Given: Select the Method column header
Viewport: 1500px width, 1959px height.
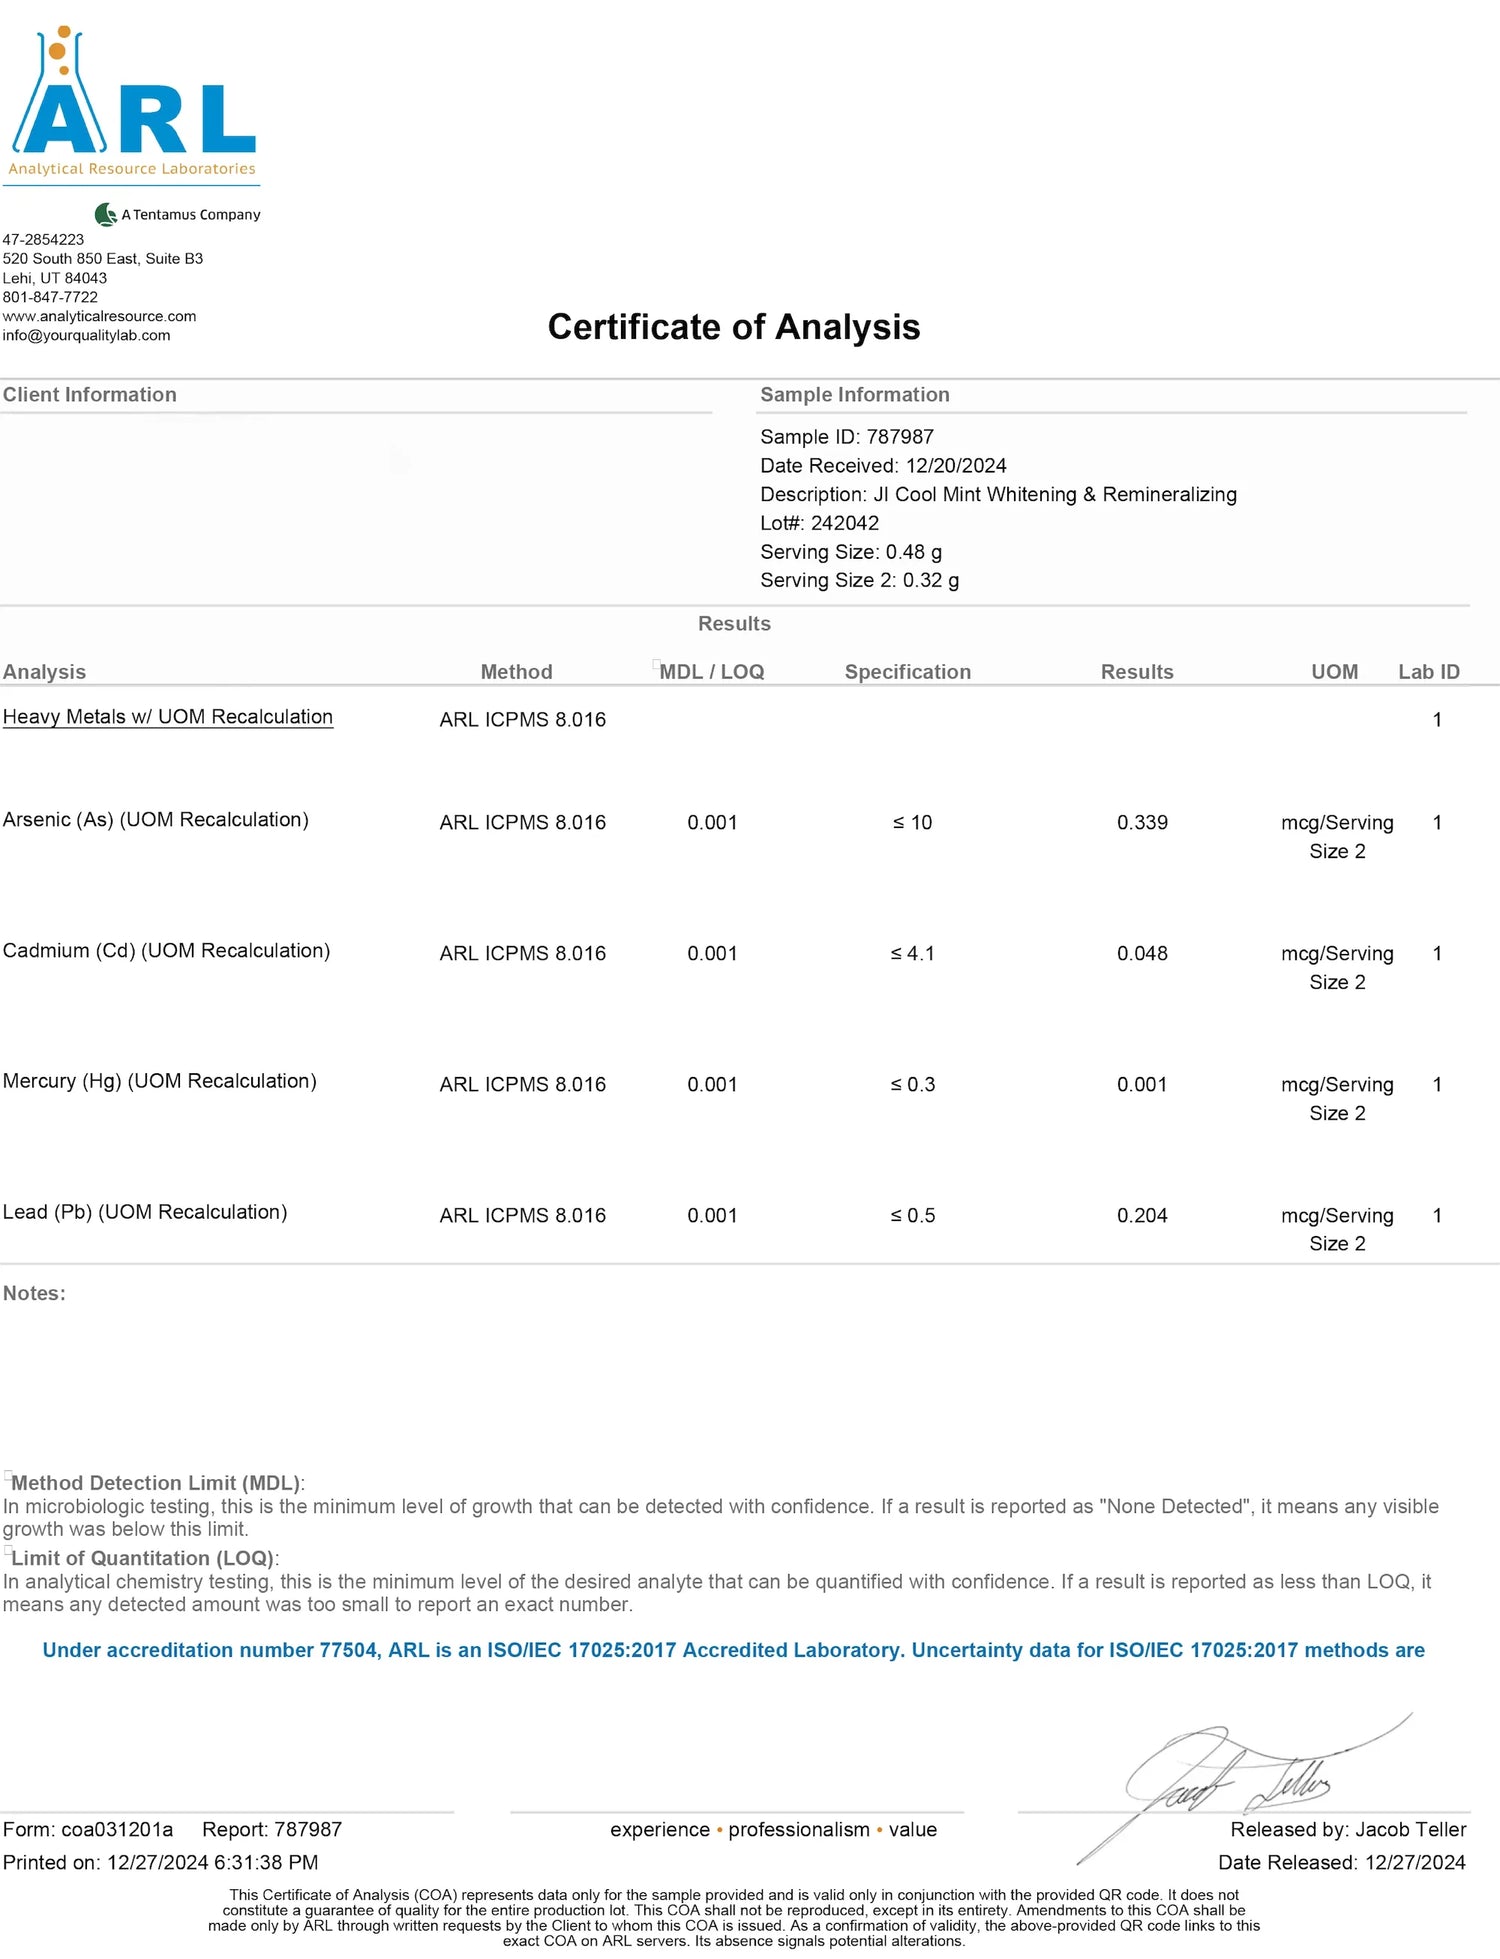Looking at the screenshot, I should (516, 672).
